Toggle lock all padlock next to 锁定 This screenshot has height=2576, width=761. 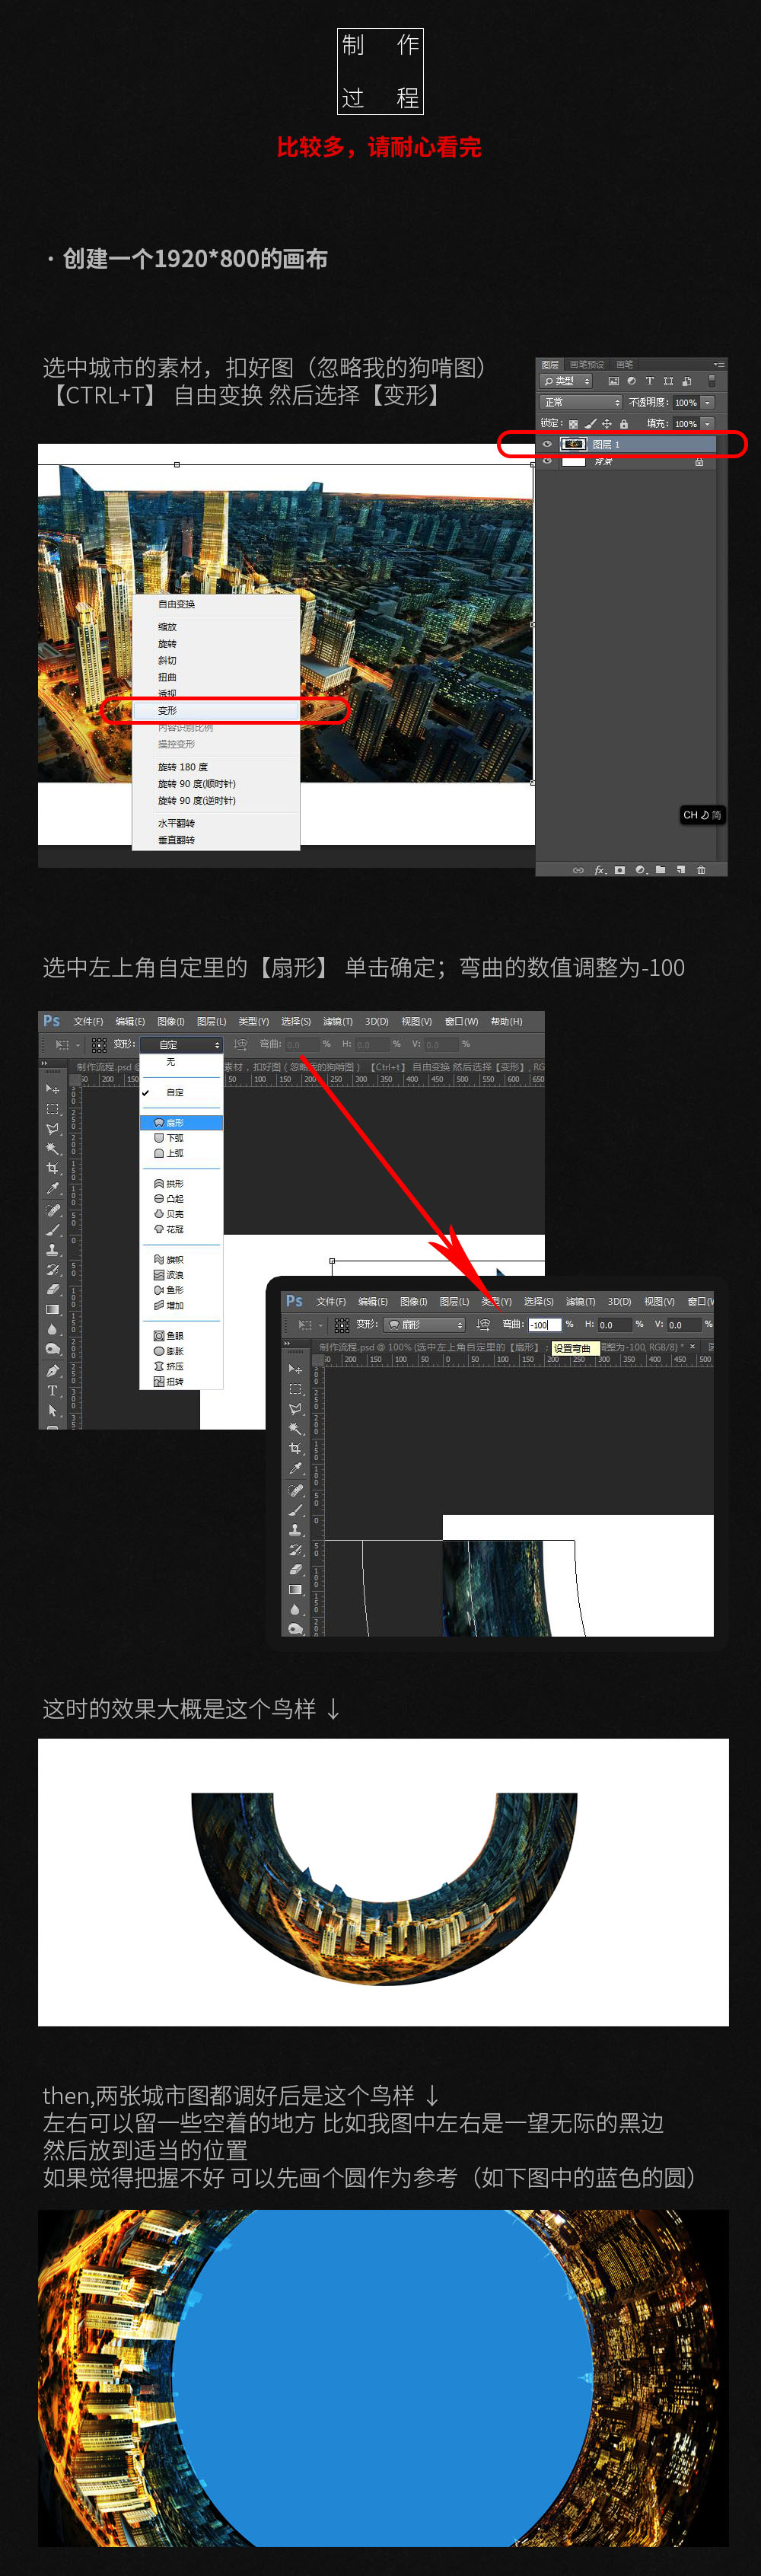pyautogui.click(x=623, y=424)
